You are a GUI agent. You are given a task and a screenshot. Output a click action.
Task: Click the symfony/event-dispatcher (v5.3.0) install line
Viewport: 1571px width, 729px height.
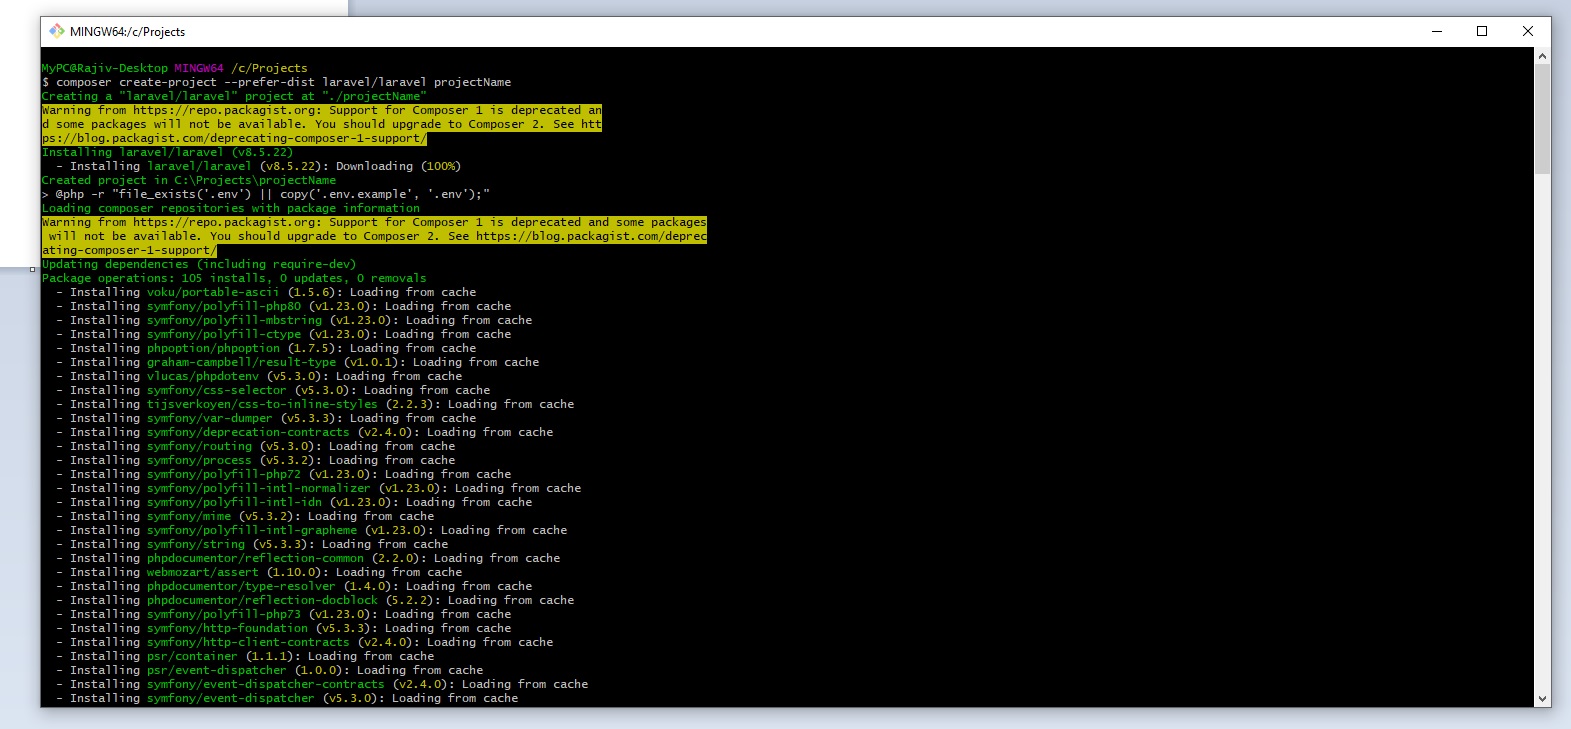tap(287, 698)
